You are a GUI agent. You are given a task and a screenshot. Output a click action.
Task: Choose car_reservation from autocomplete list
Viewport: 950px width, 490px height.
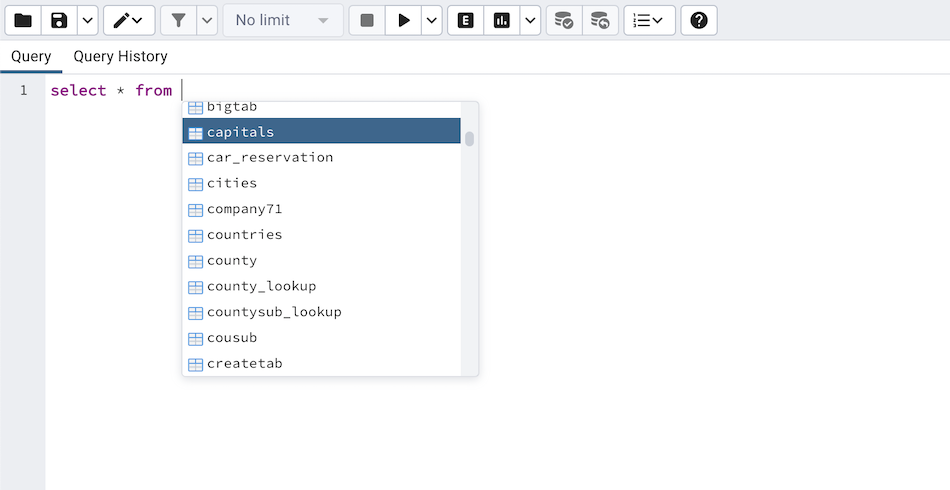click(x=270, y=157)
